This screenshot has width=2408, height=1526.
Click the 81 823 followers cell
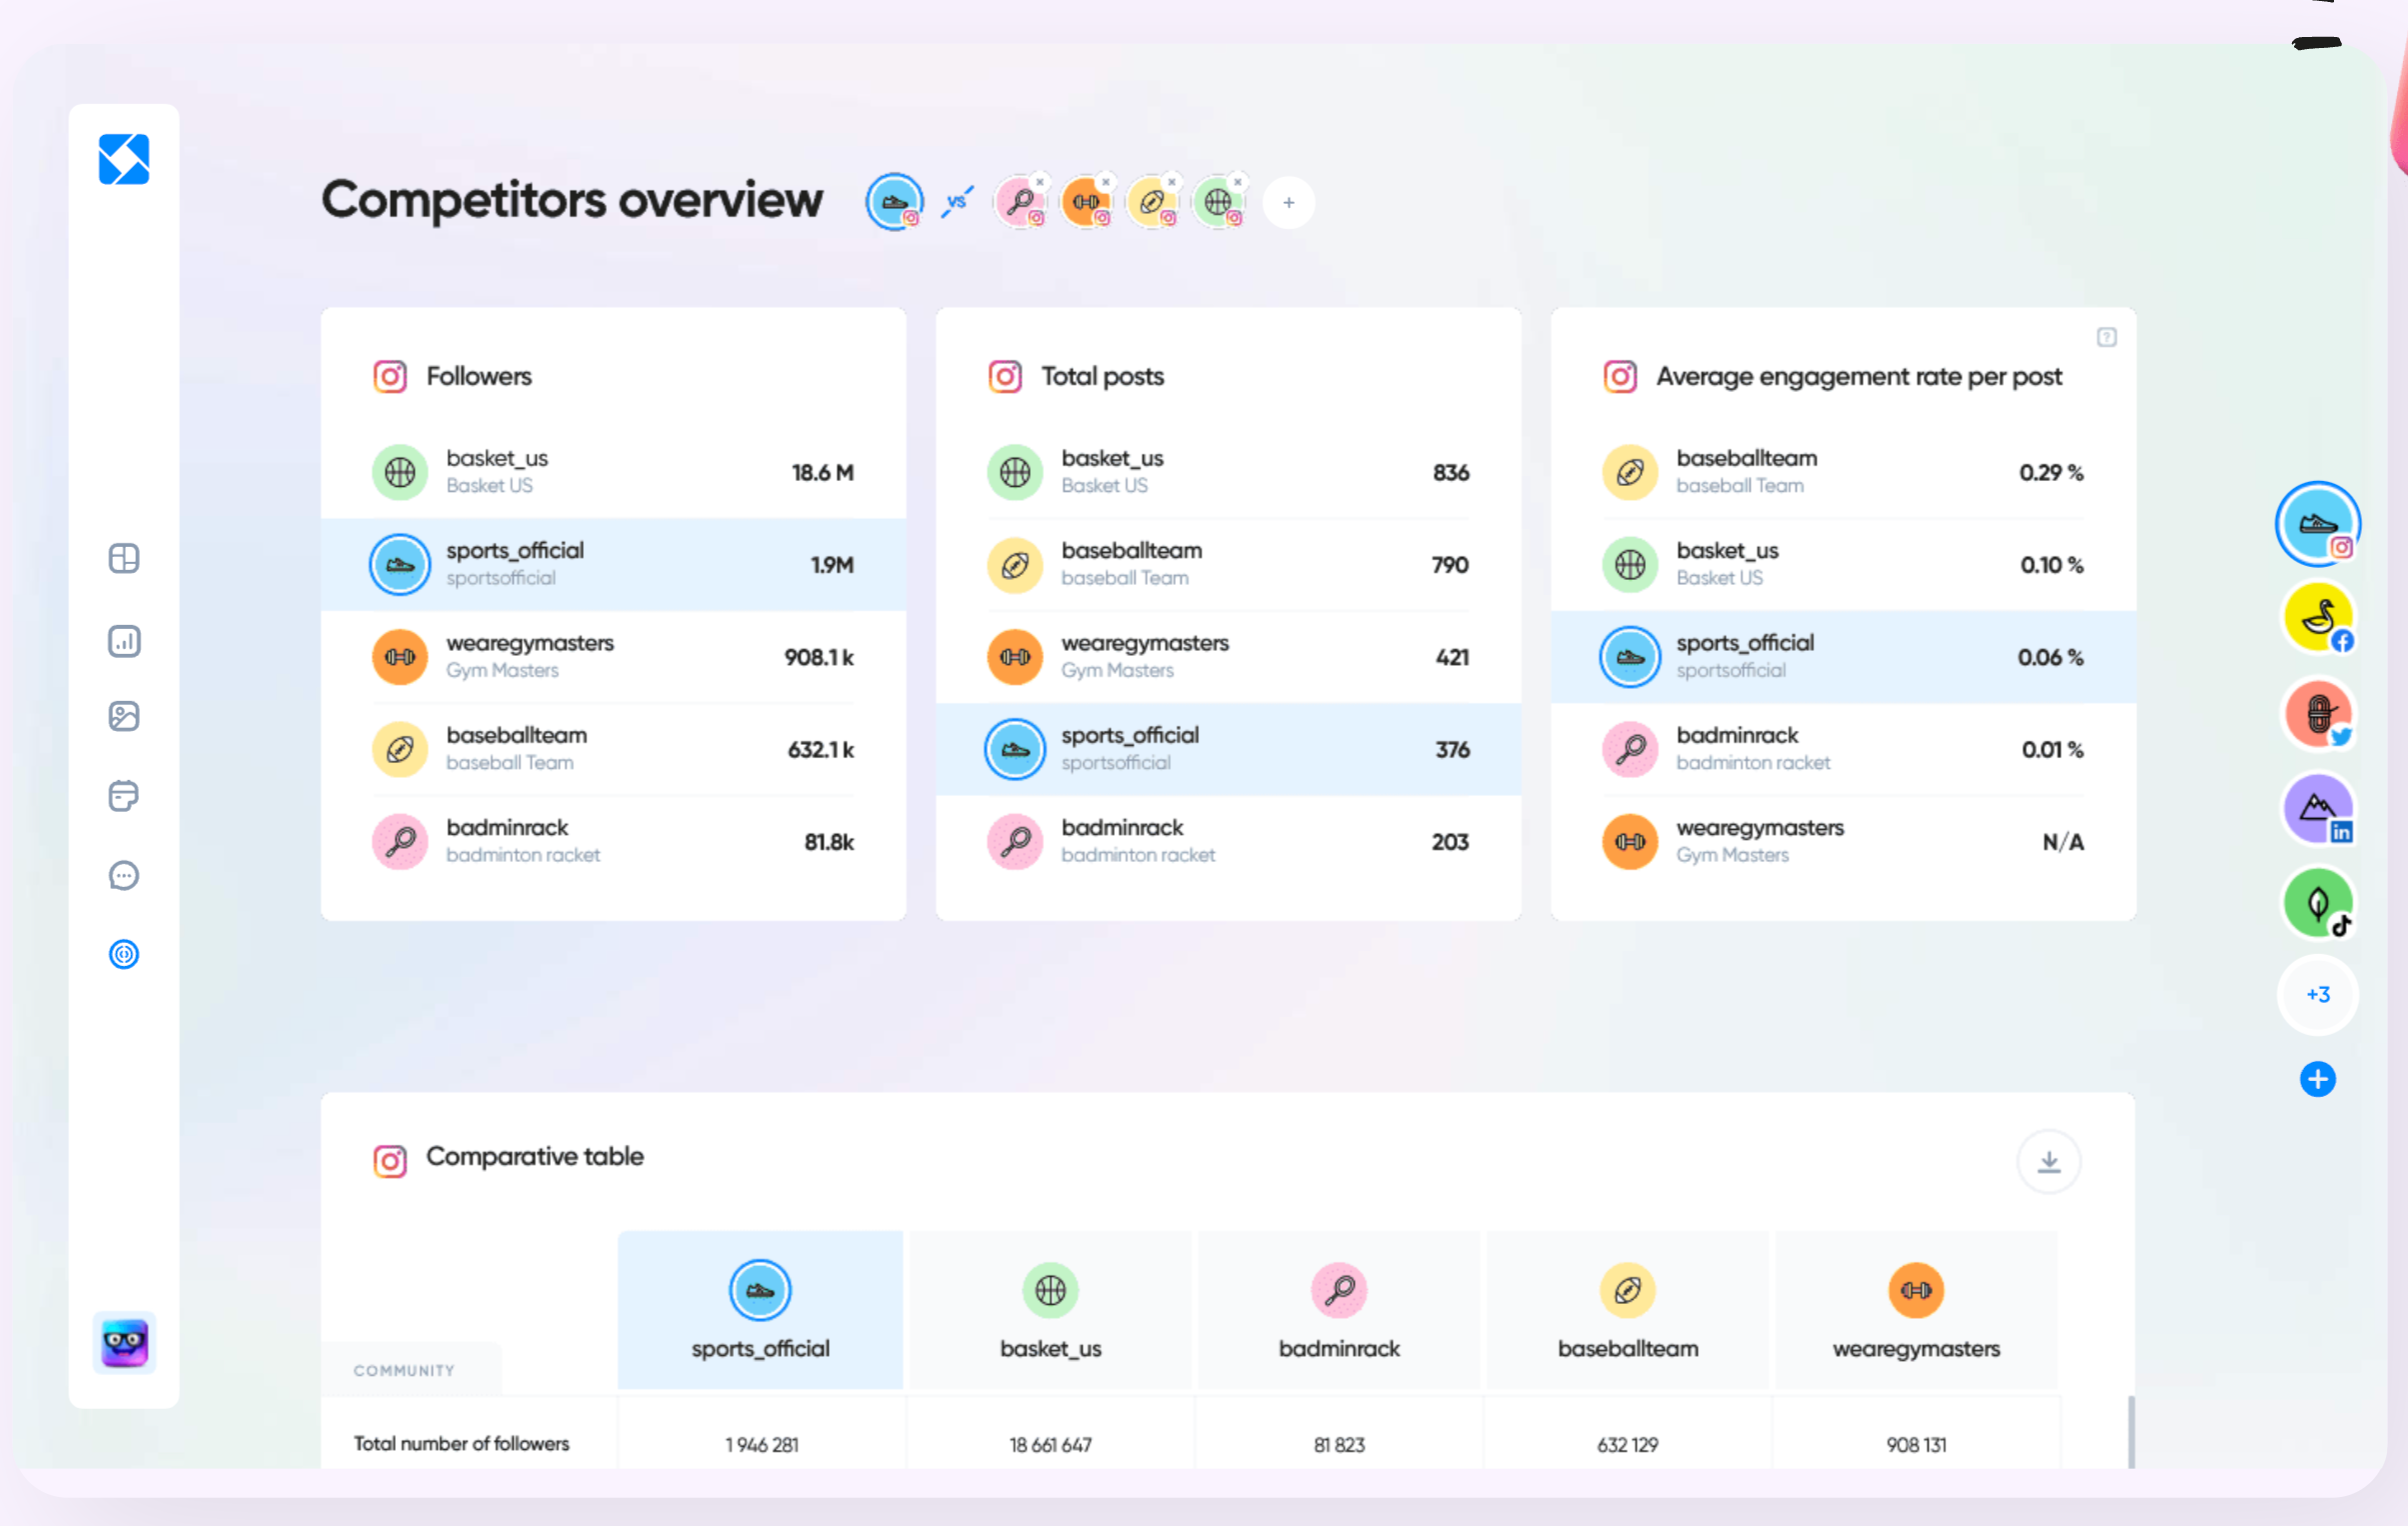(x=1339, y=1444)
